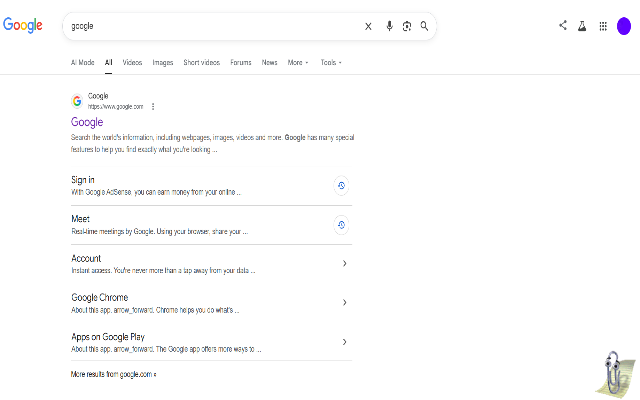Start voice search with the microphone icon
This screenshot has width=640, height=400.
tap(389, 26)
